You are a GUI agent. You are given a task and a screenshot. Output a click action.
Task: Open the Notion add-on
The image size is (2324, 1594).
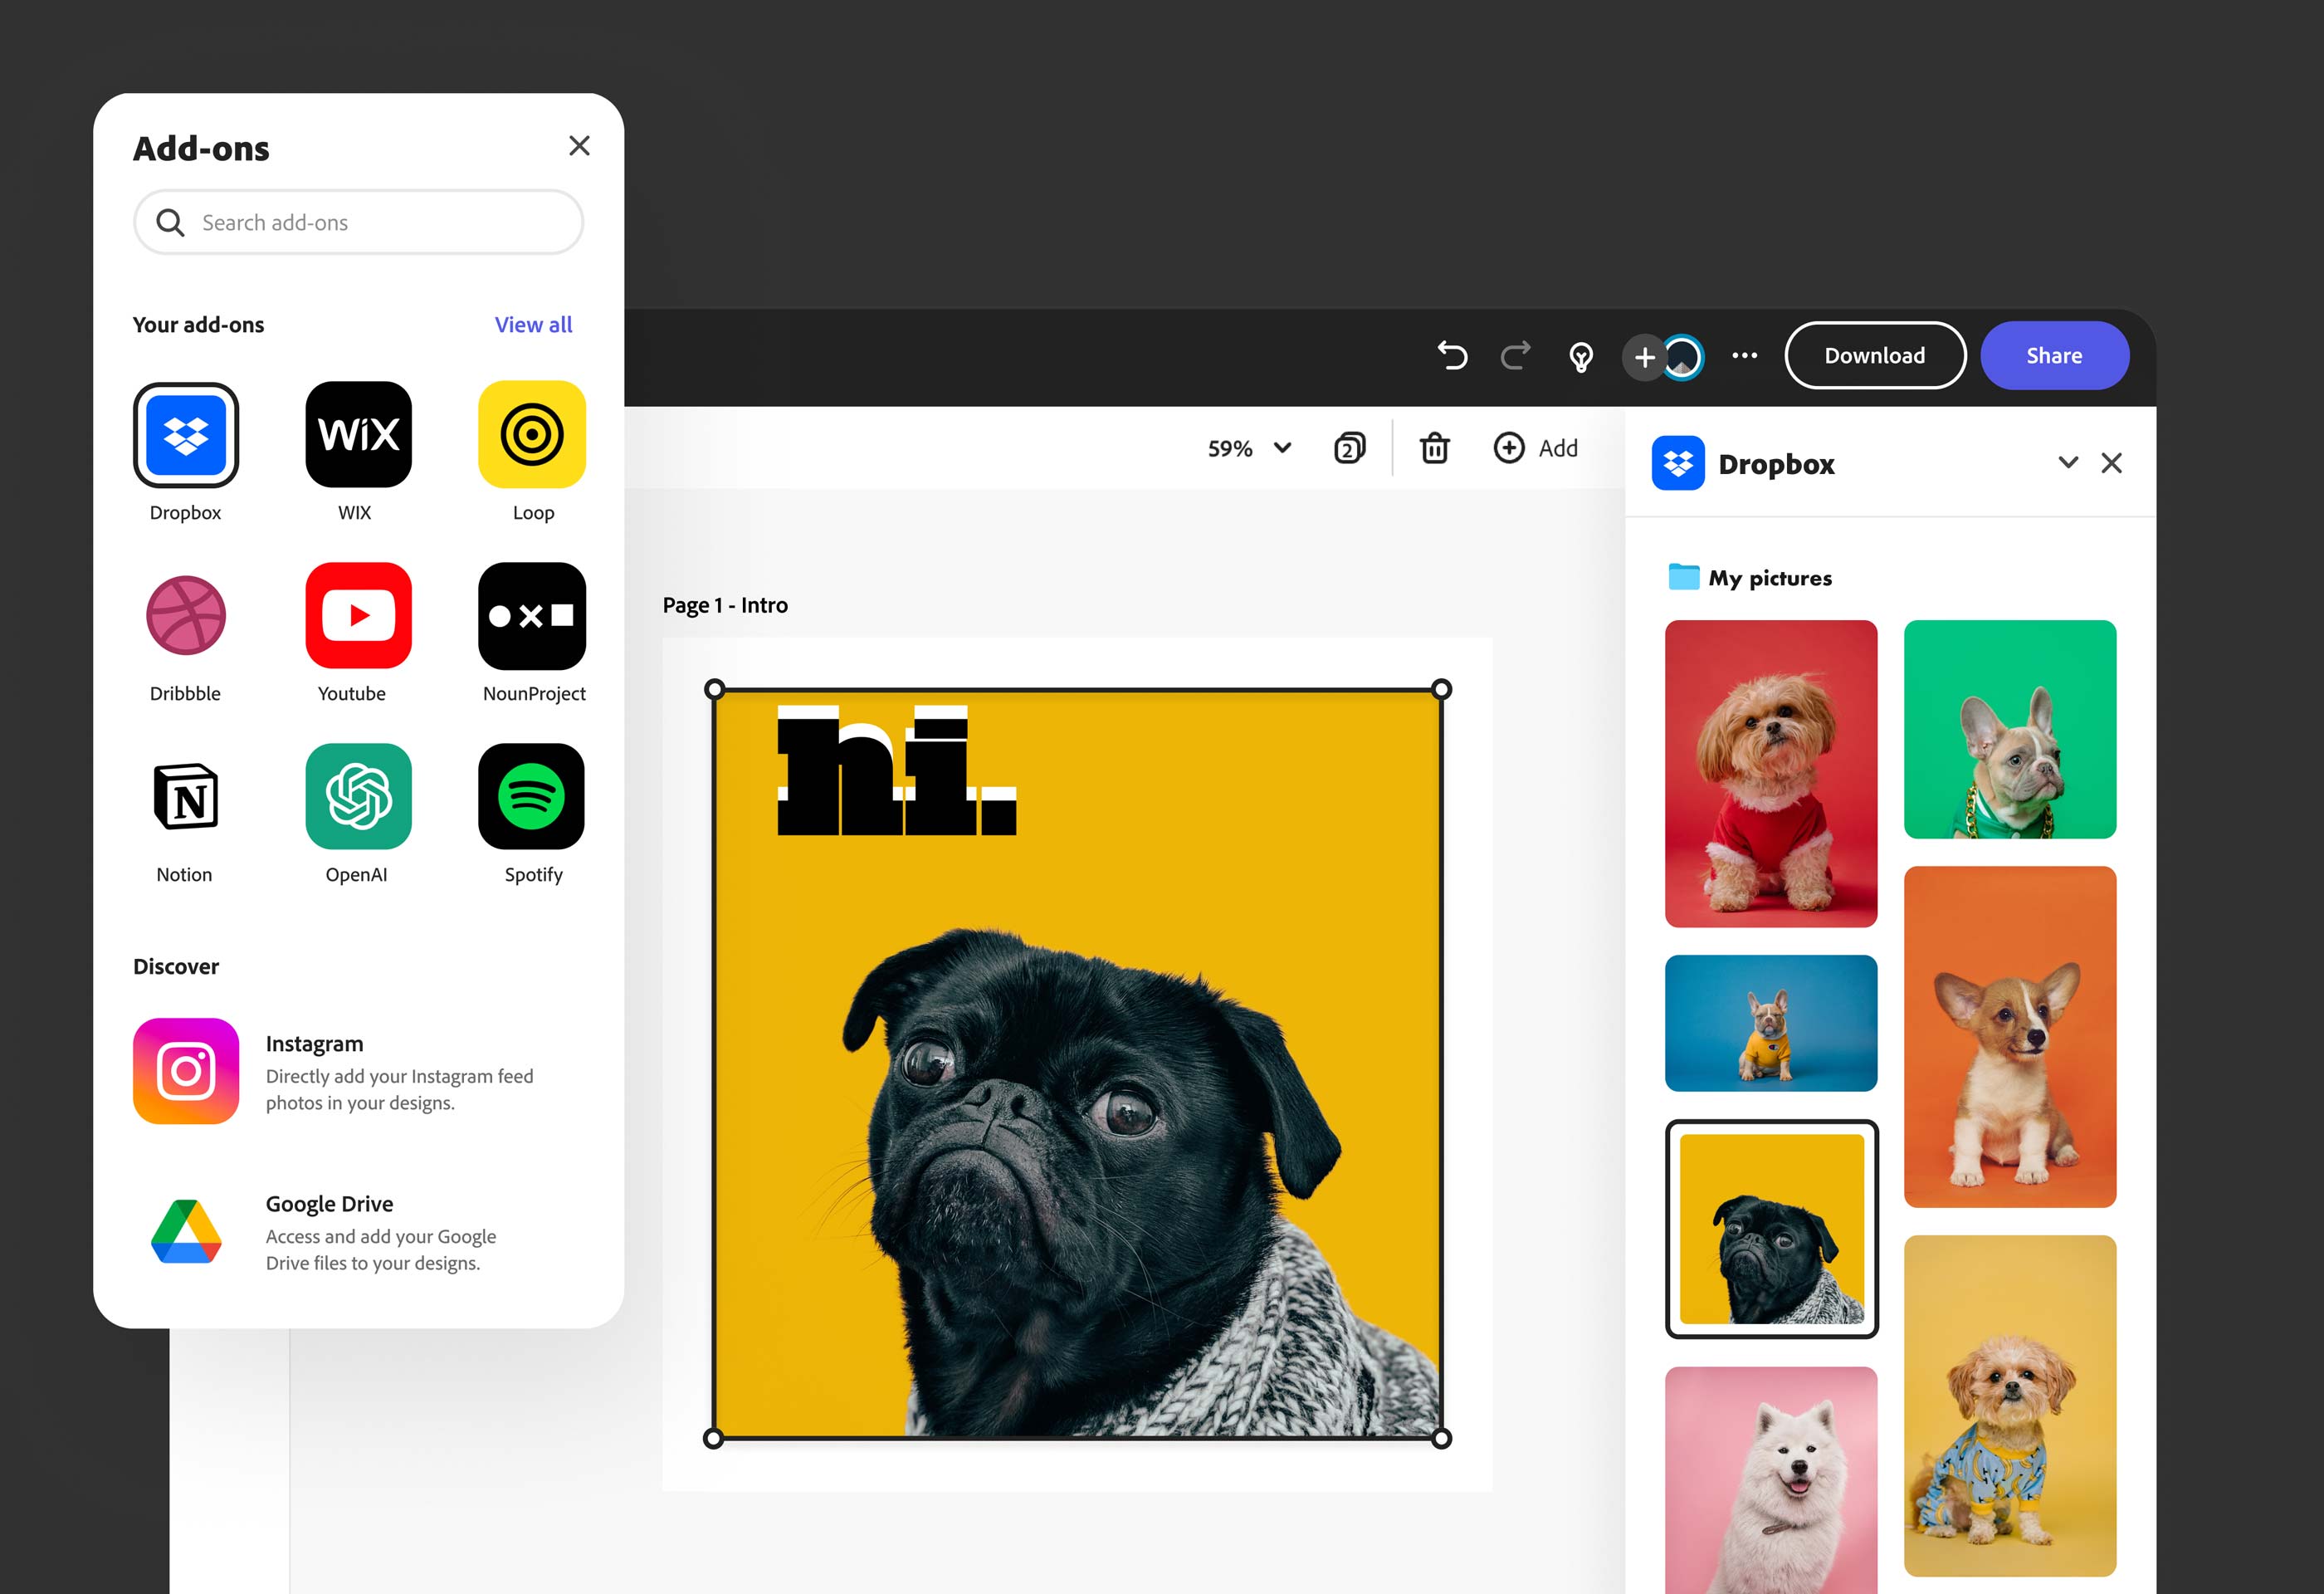pos(185,797)
